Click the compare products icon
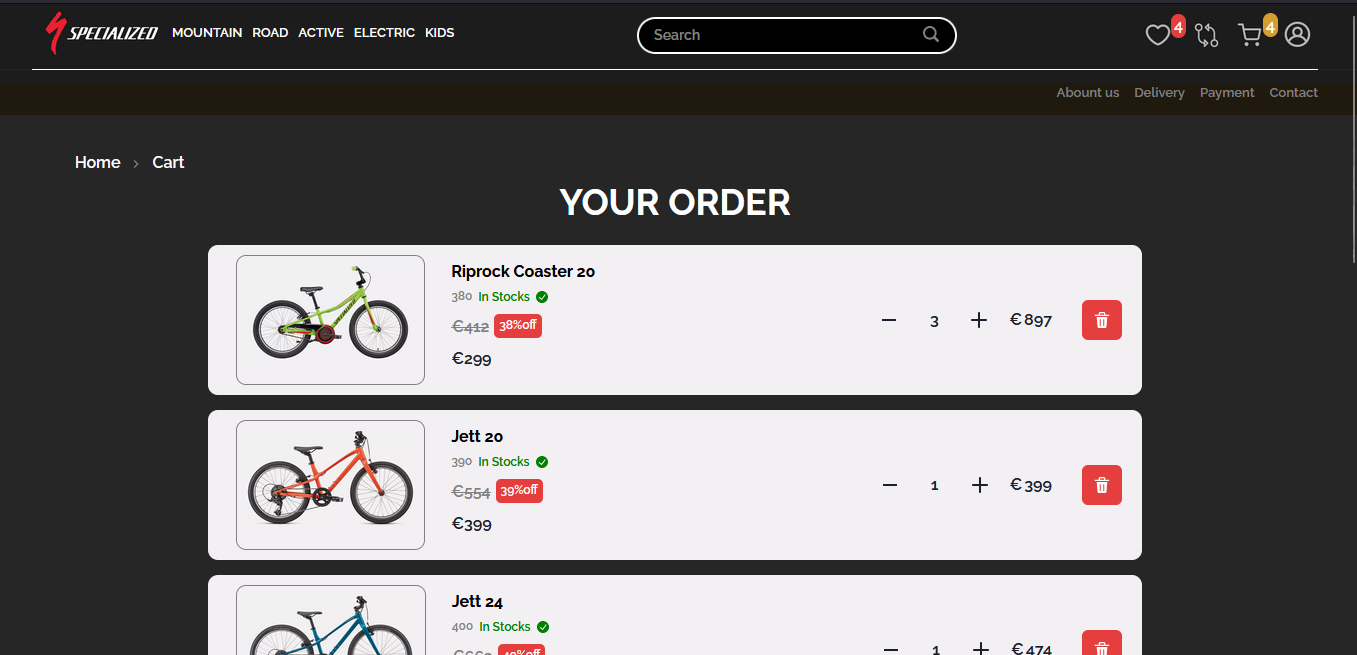 click(x=1206, y=34)
